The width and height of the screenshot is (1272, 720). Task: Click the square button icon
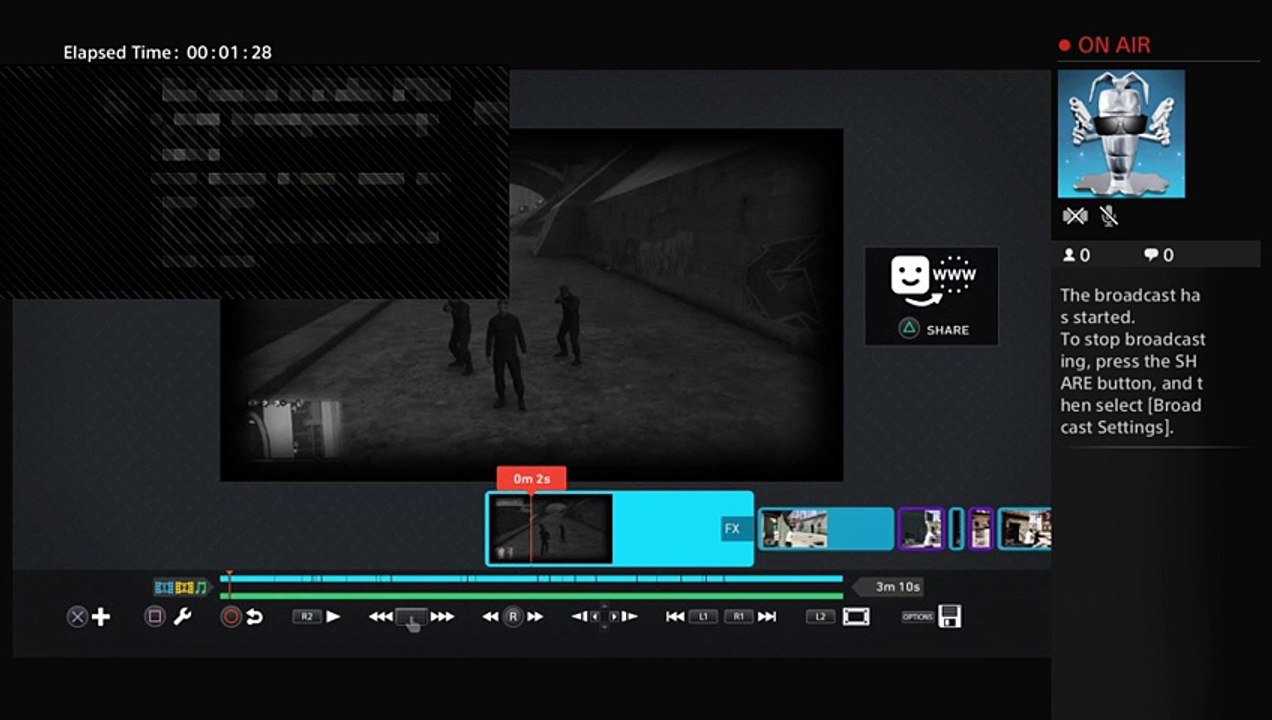[155, 617]
